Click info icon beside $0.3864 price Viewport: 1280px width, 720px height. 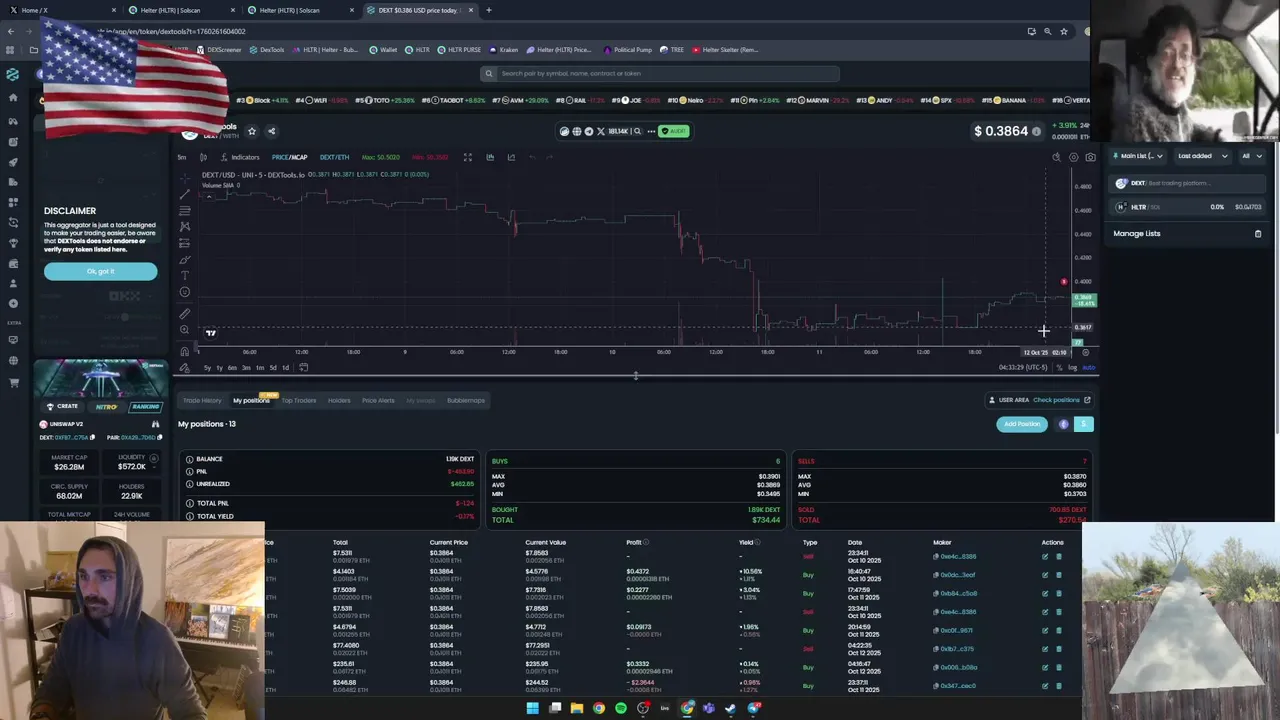click(1036, 132)
